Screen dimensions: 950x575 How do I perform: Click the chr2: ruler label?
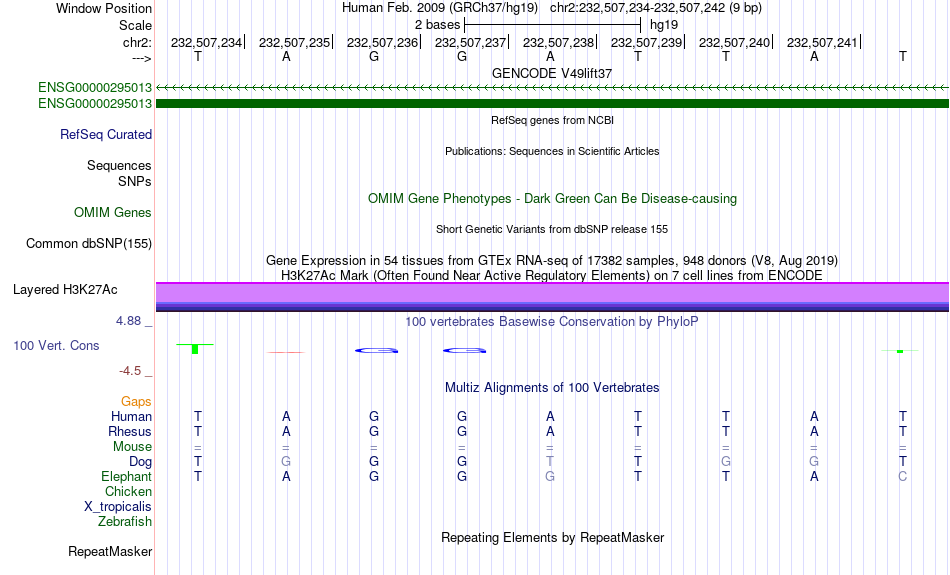click(137, 42)
